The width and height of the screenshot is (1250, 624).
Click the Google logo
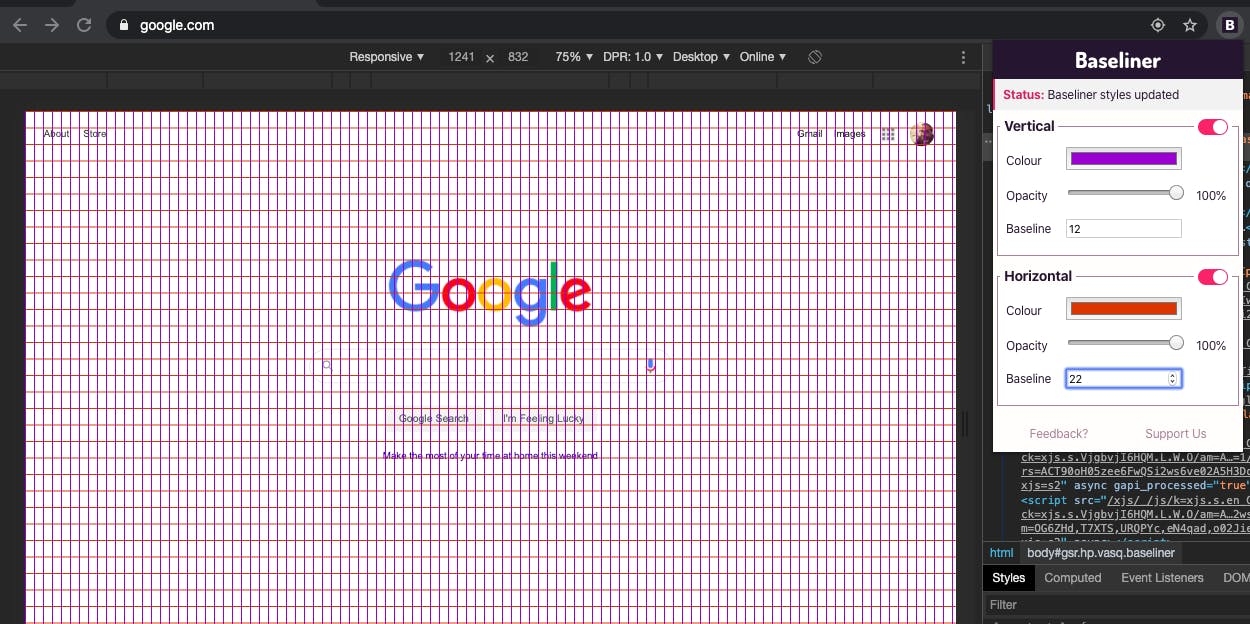pyautogui.click(x=490, y=291)
